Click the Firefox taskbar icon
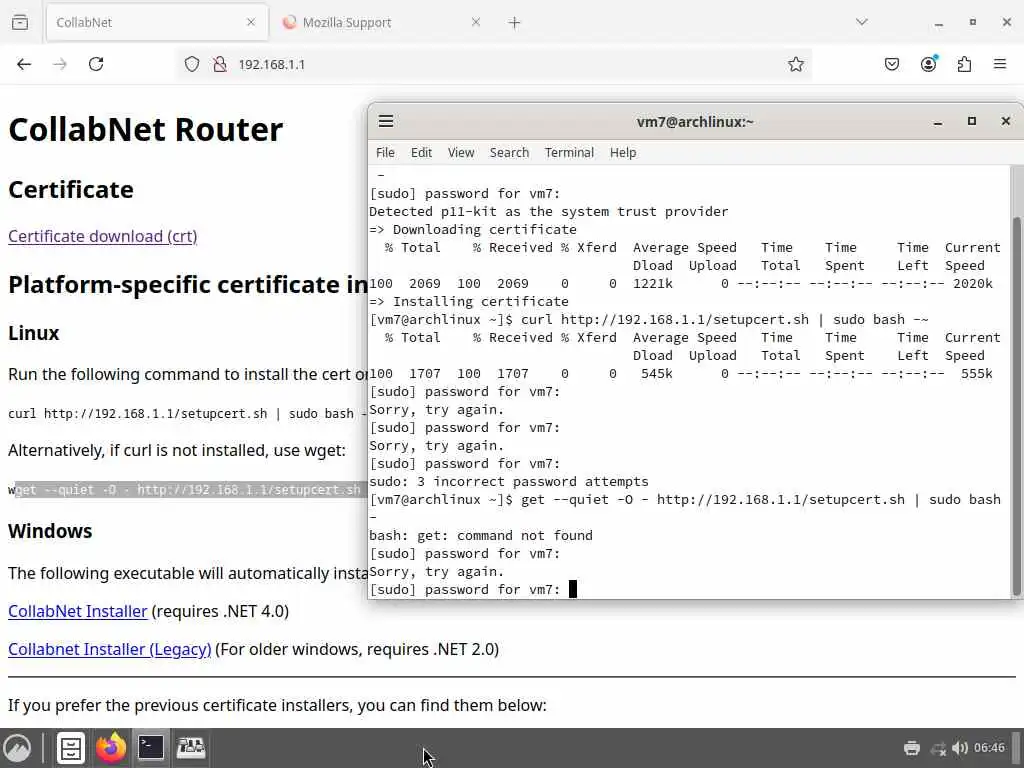The image size is (1024, 768). [x=111, y=748]
